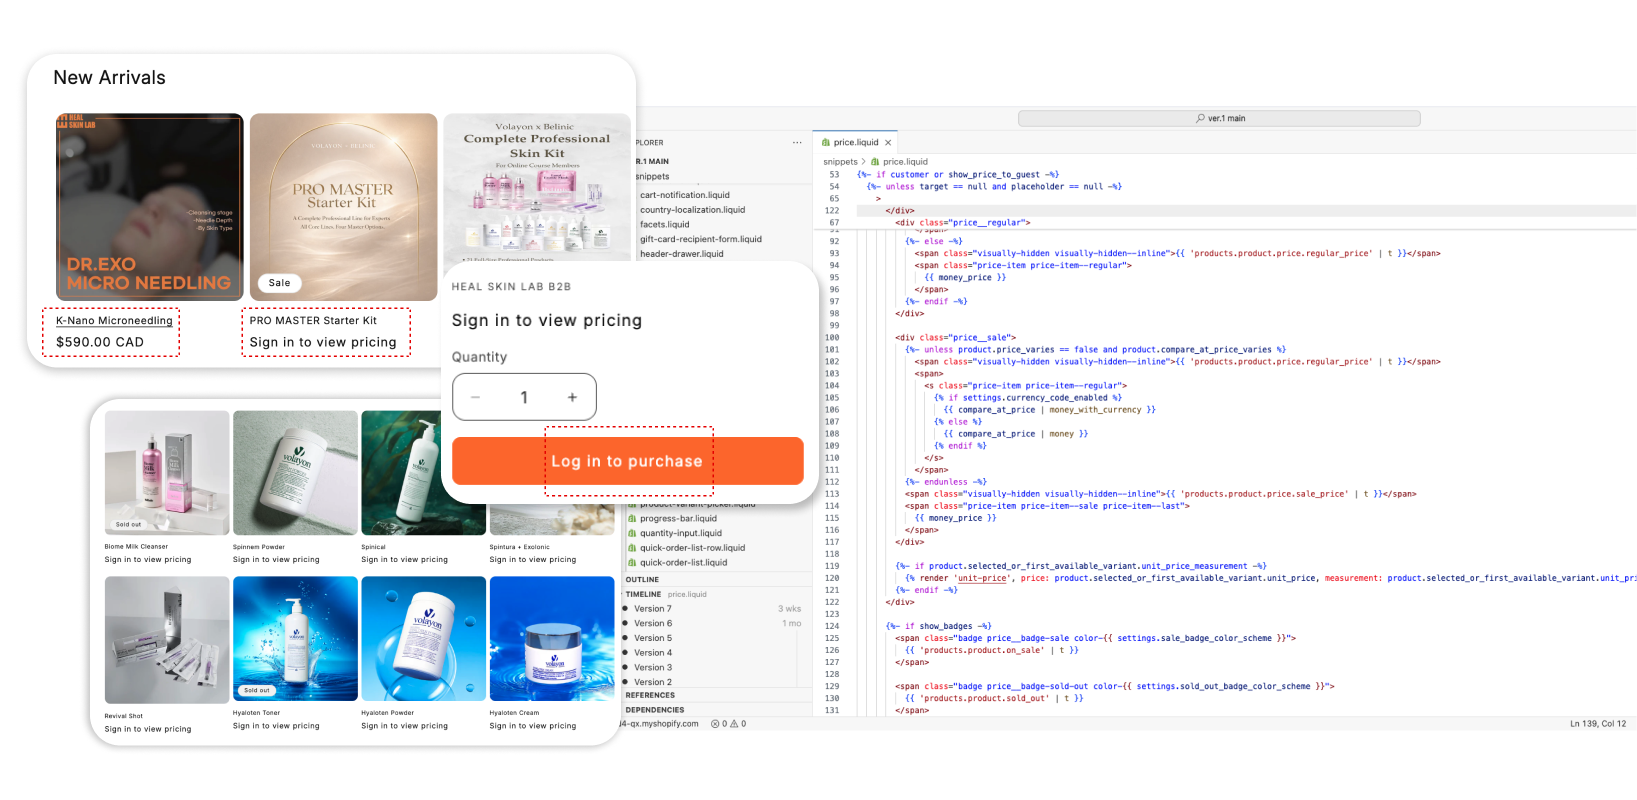Screen dimensions: 1637x800
Task: Open Hyaloten Toner product thumbnail
Action: click(x=295, y=640)
